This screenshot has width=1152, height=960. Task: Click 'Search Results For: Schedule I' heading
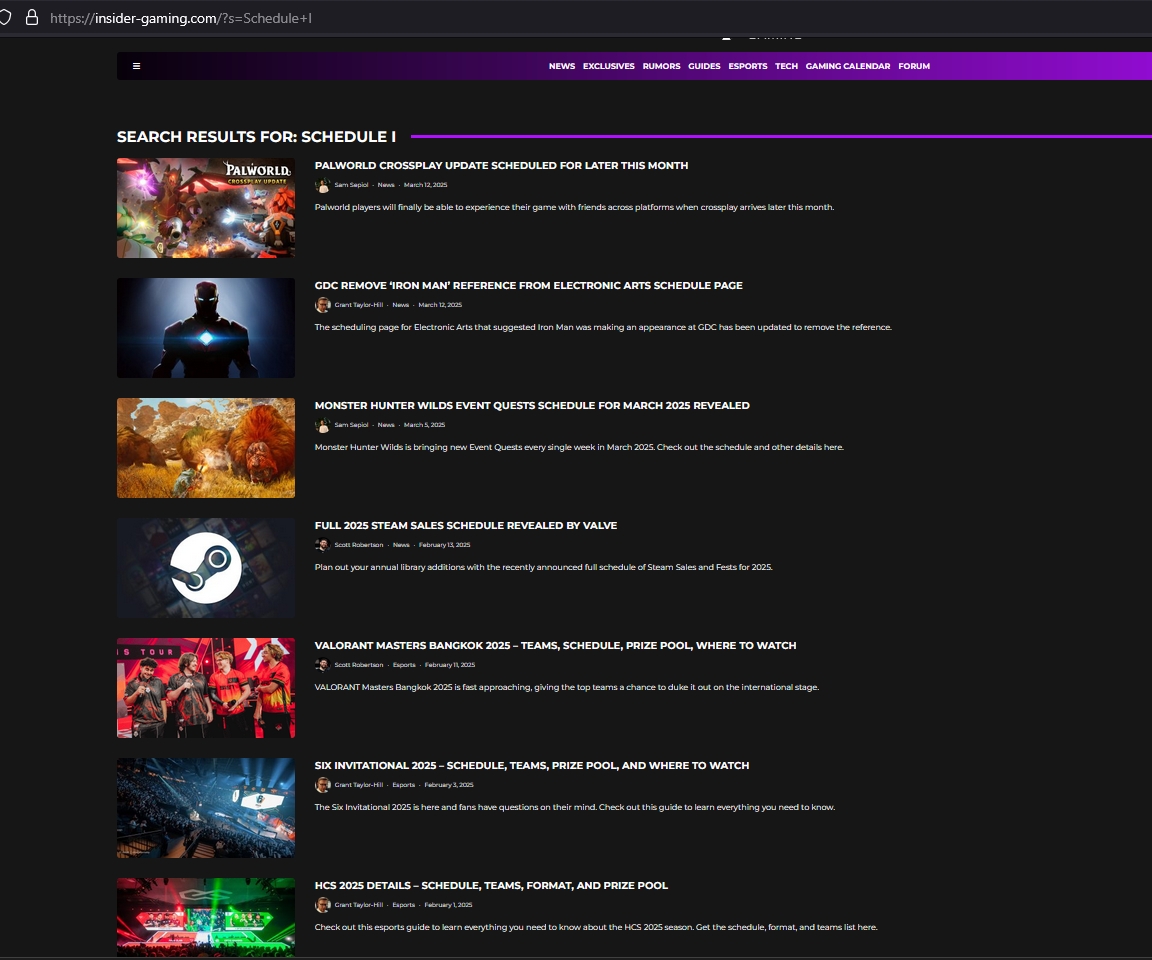[256, 137]
